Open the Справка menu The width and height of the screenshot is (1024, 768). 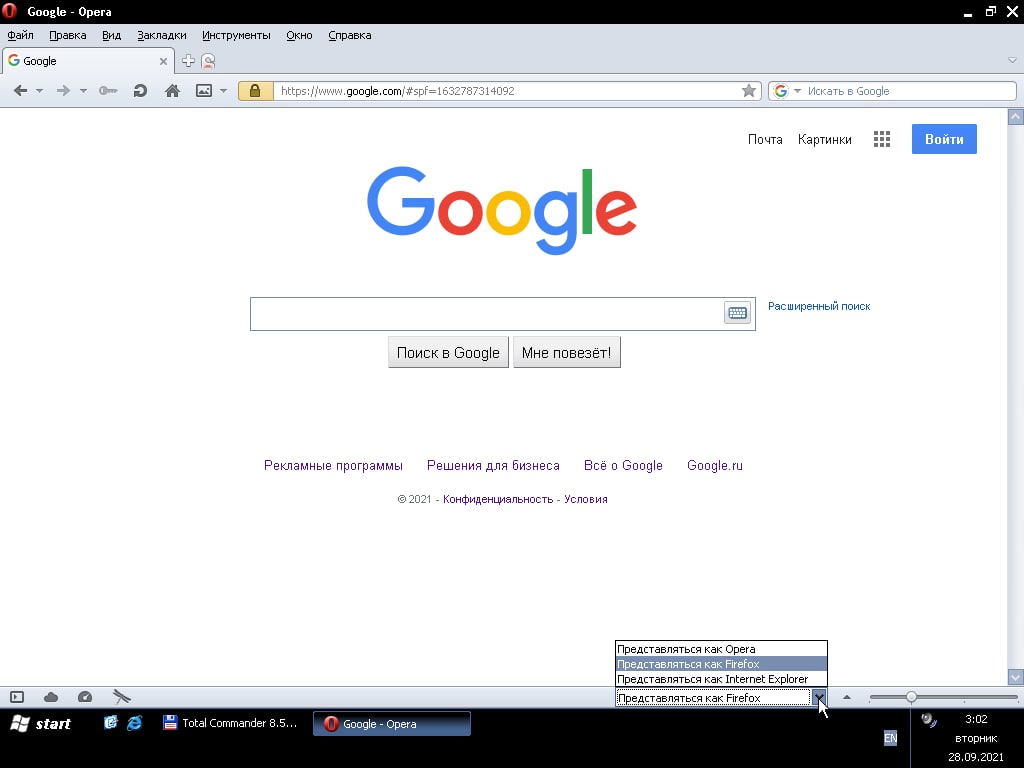click(x=349, y=35)
